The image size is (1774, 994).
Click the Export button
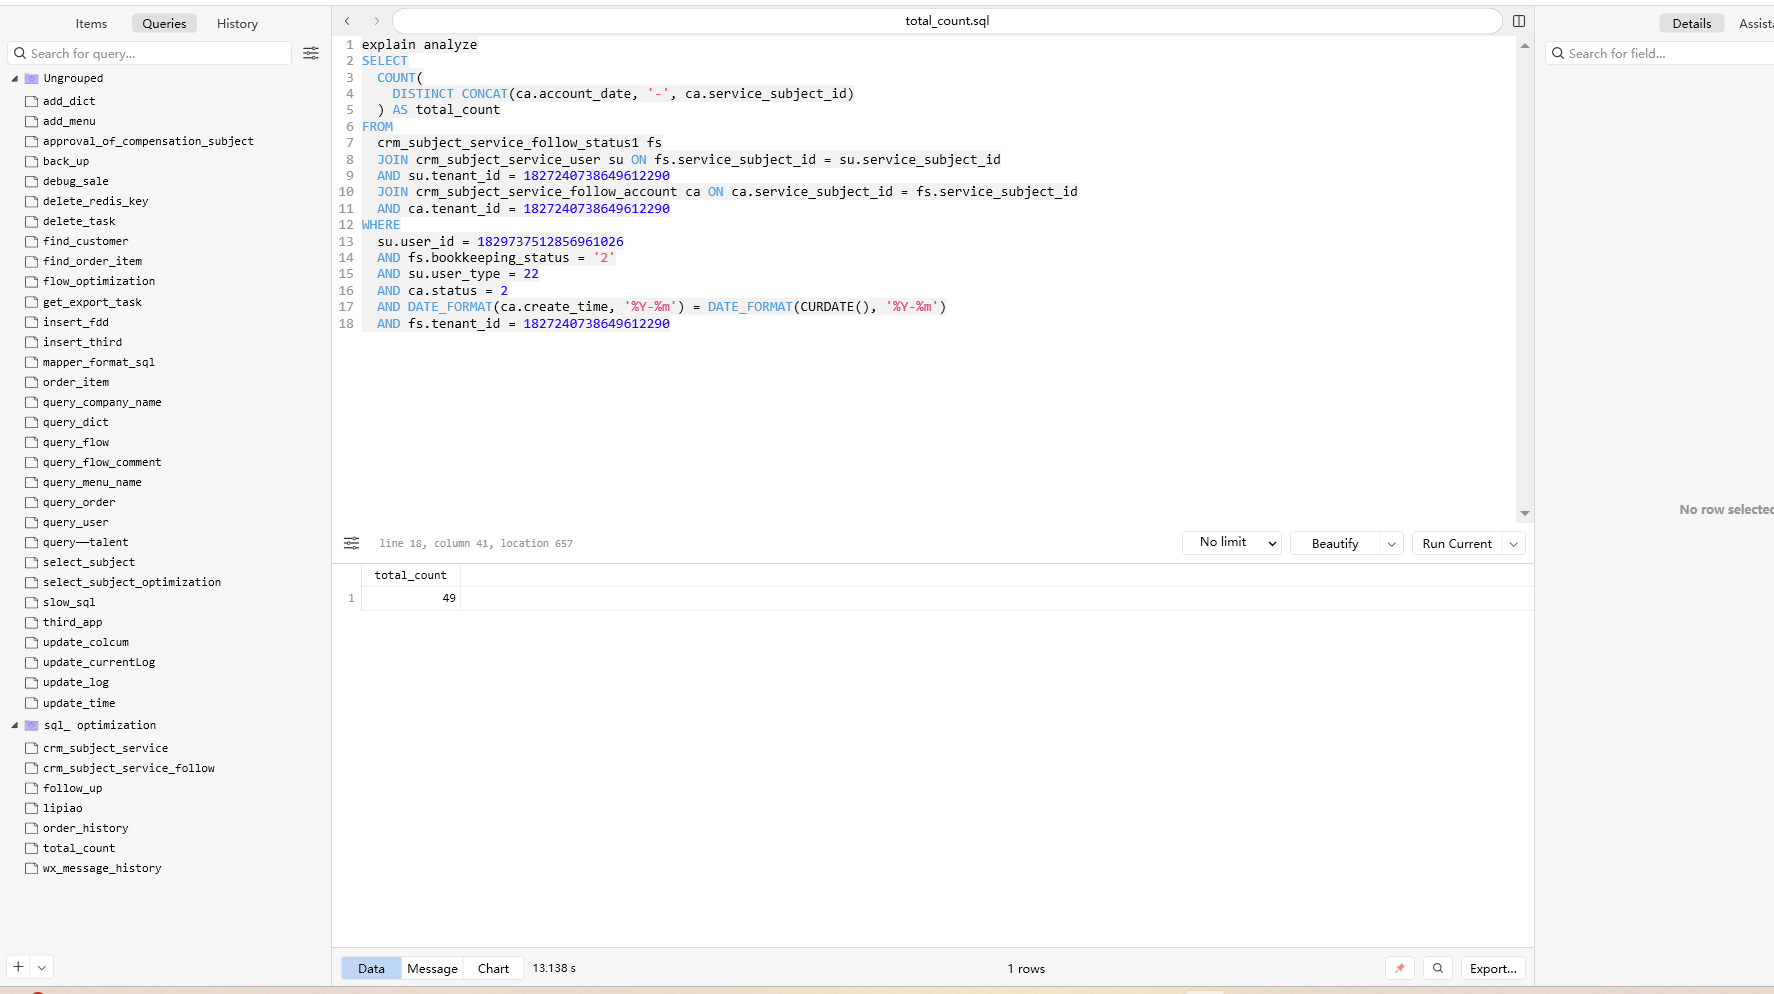[x=1493, y=968]
